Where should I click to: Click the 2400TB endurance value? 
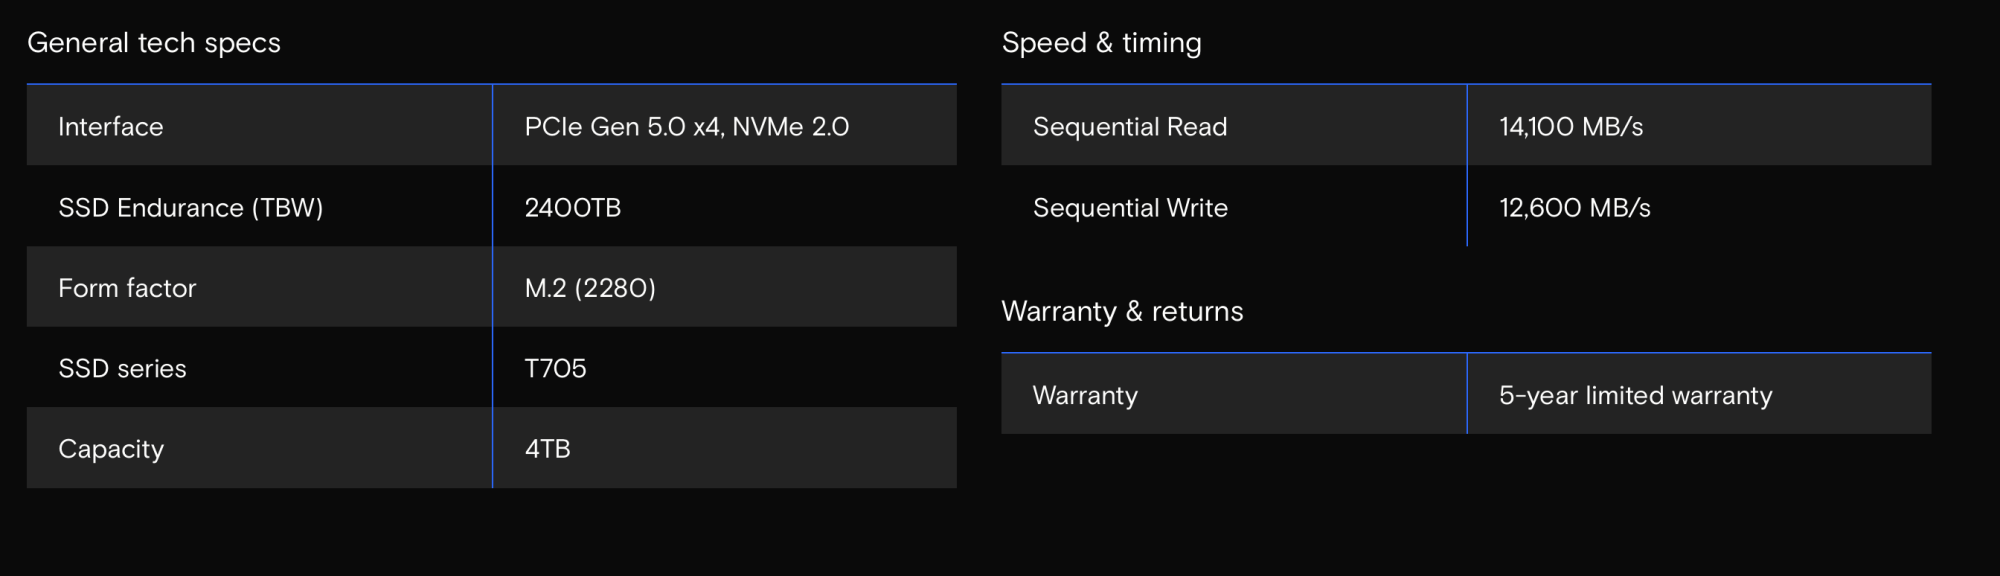coord(573,207)
